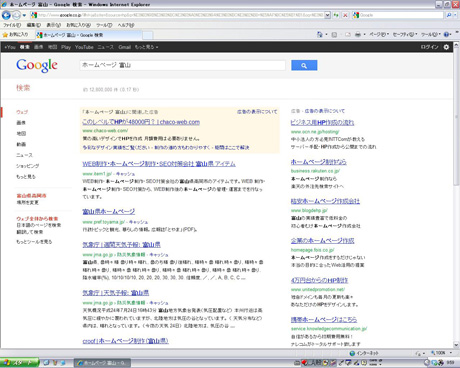The width and height of the screenshot is (460, 368).
Task: Open the 編集(E) menu
Action: point(33,25)
